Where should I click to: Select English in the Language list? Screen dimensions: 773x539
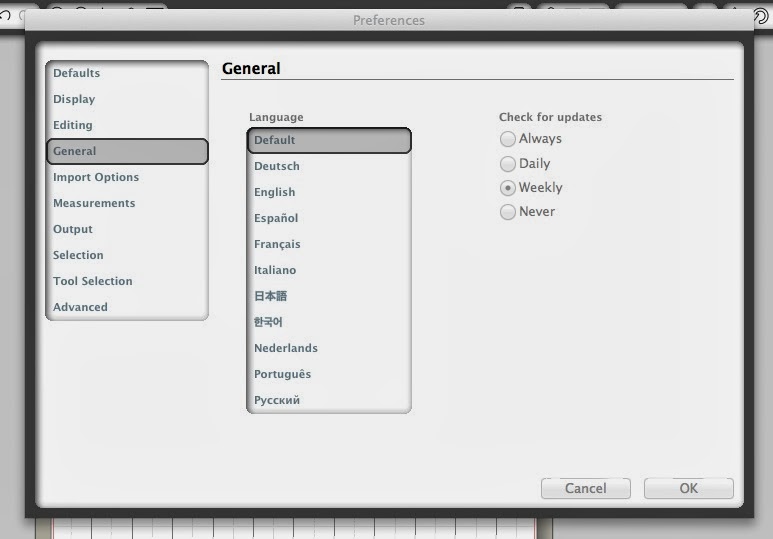click(x=329, y=192)
